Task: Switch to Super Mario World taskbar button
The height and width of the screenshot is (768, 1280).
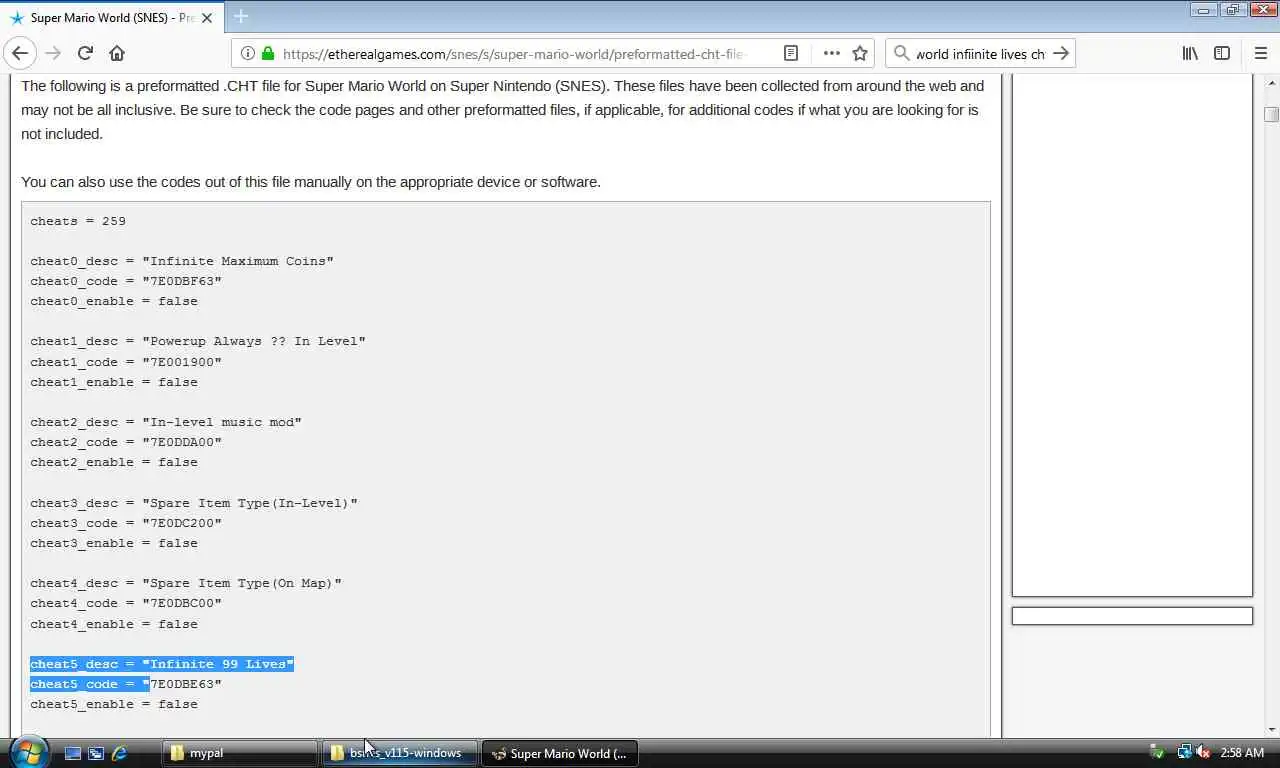Action: [x=560, y=753]
